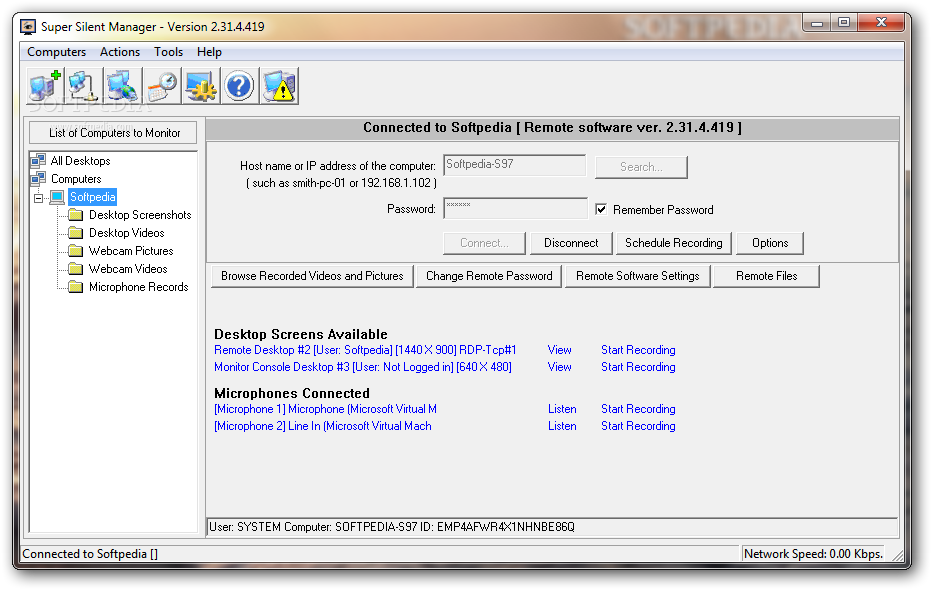The height and width of the screenshot is (590, 932).
Task: Click the Password input field
Action: pos(515,209)
